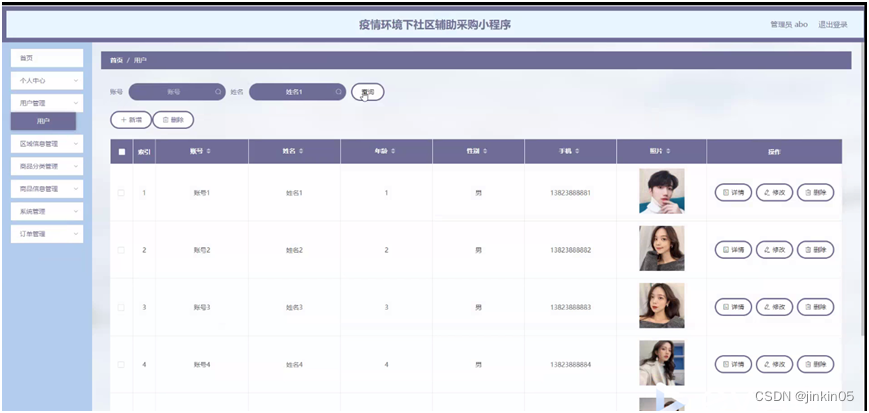The width and height of the screenshot is (869, 413).
Task: Click the 姓名2 cell in the table
Action: (294, 250)
